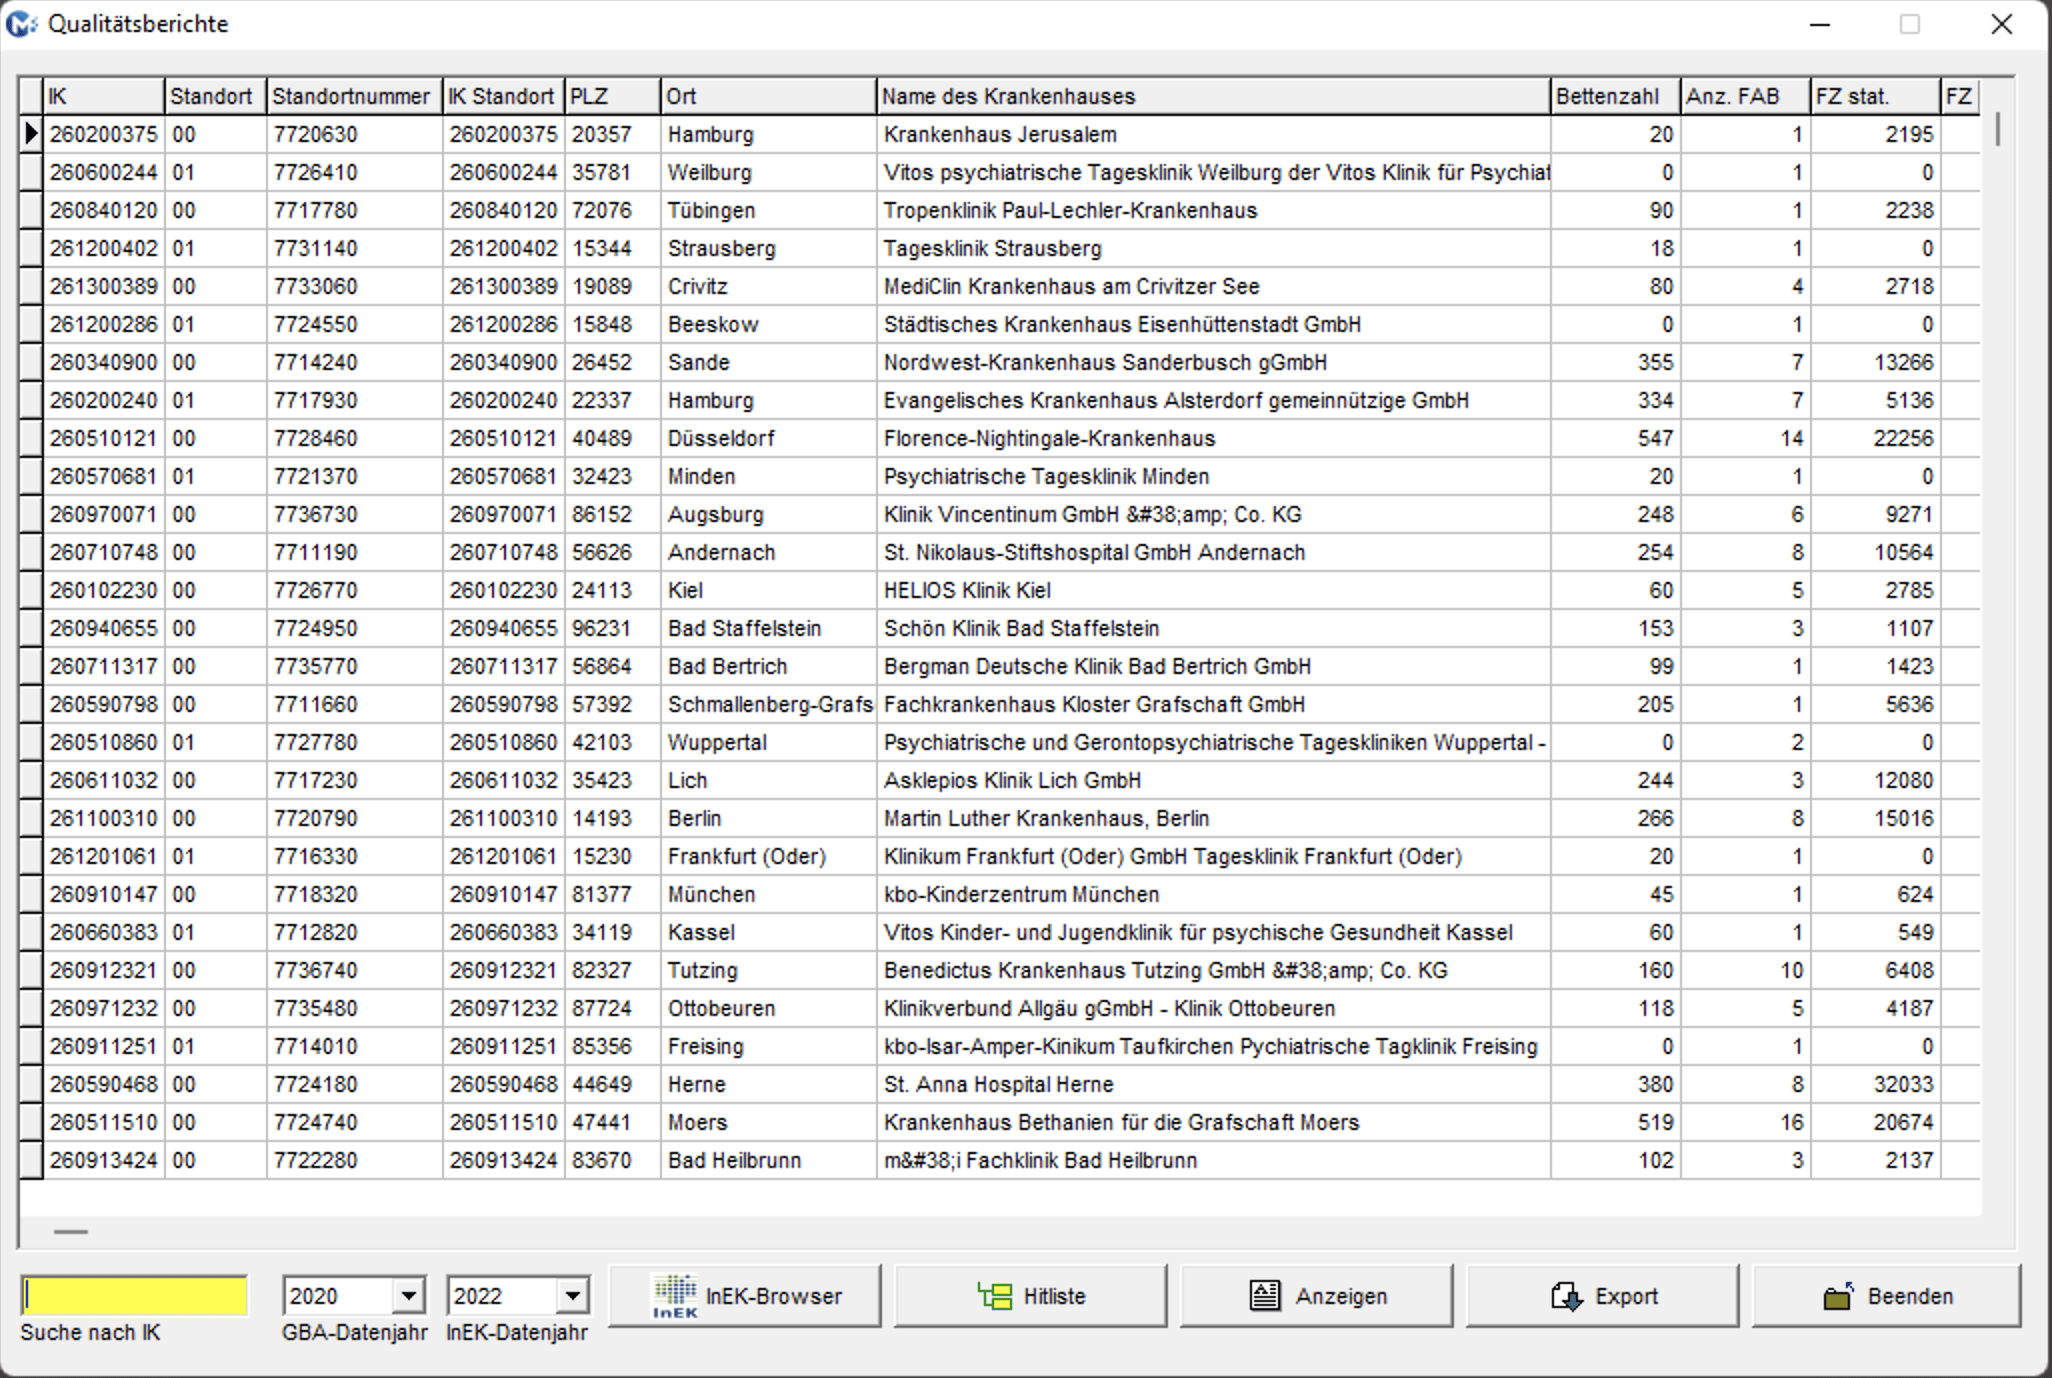Viewport: 2052px width, 1378px height.
Task: Click Martin Luther Krankenhaus, Berlin cell
Action: pos(1214,818)
